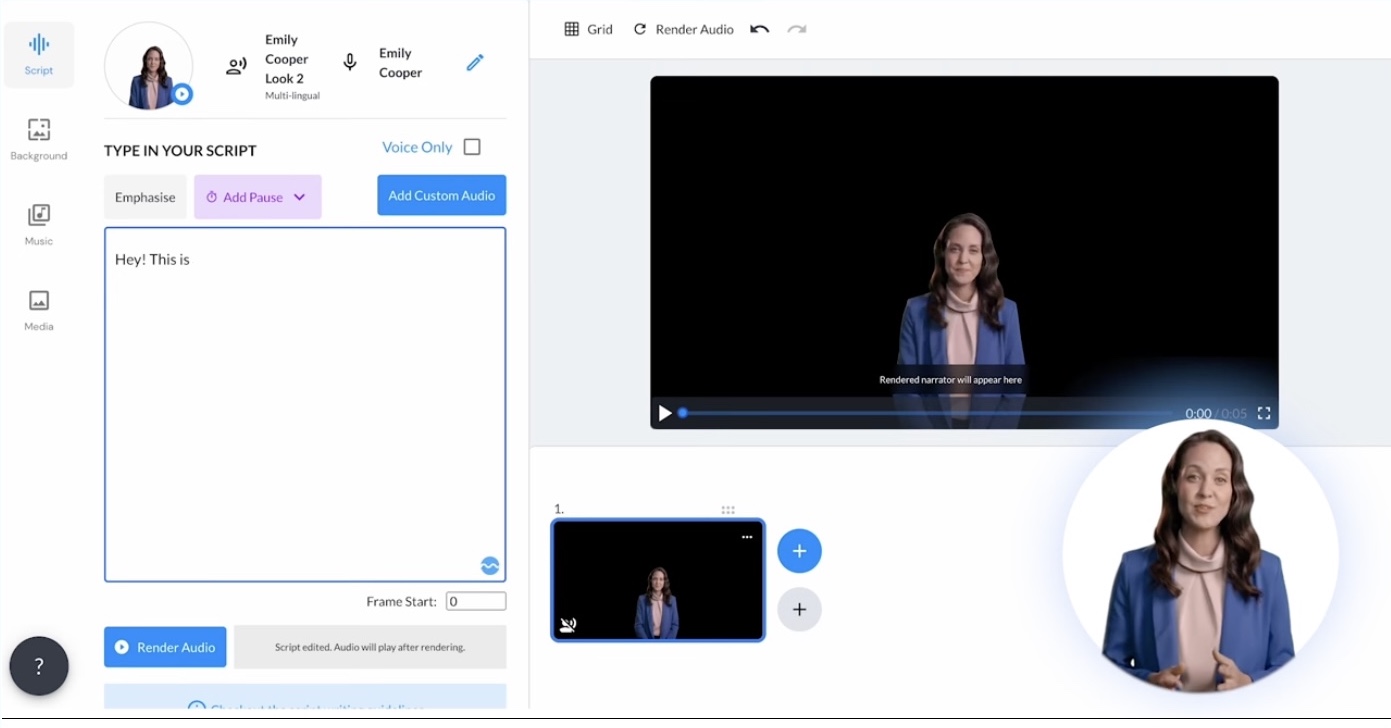The image size is (1391, 728).
Task: Click Render Audio in top toolbar
Action: 684,29
